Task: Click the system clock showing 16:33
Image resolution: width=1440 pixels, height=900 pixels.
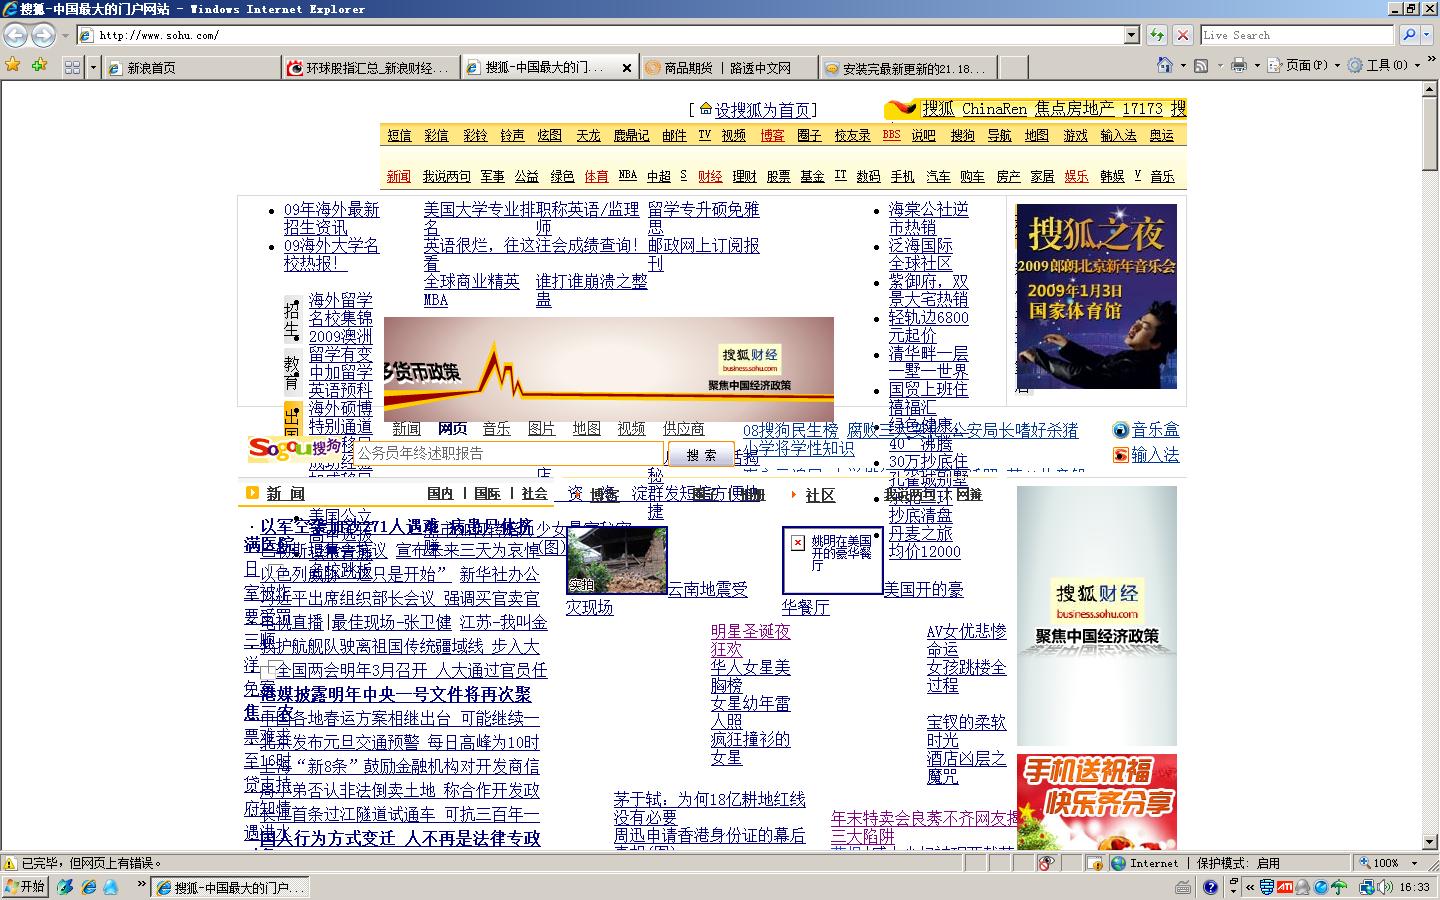Action: coord(1414,887)
